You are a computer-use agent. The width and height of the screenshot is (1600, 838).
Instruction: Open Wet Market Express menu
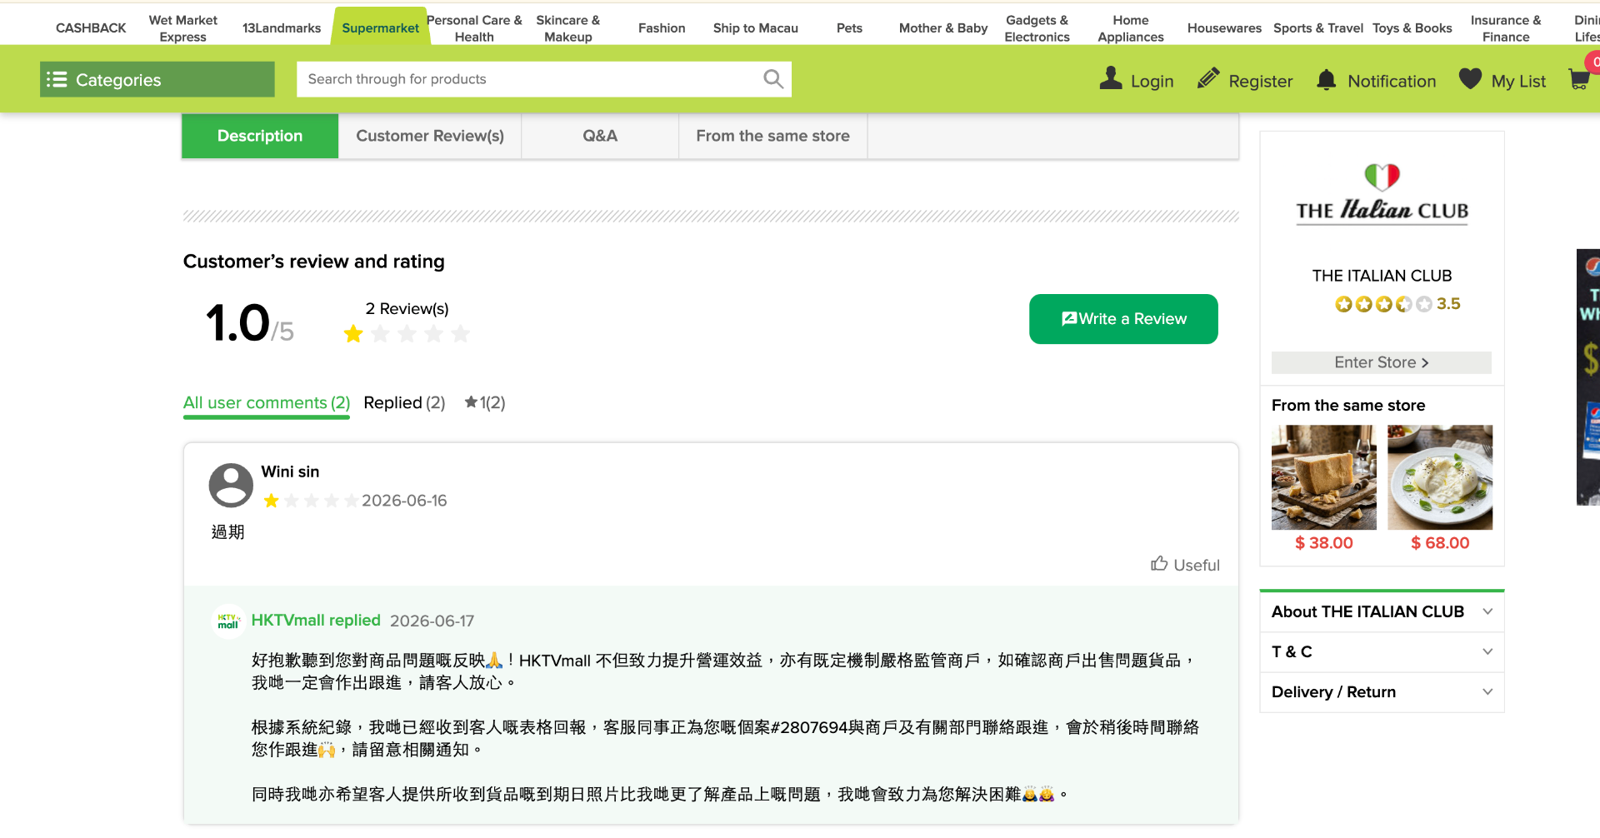[183, 28]
